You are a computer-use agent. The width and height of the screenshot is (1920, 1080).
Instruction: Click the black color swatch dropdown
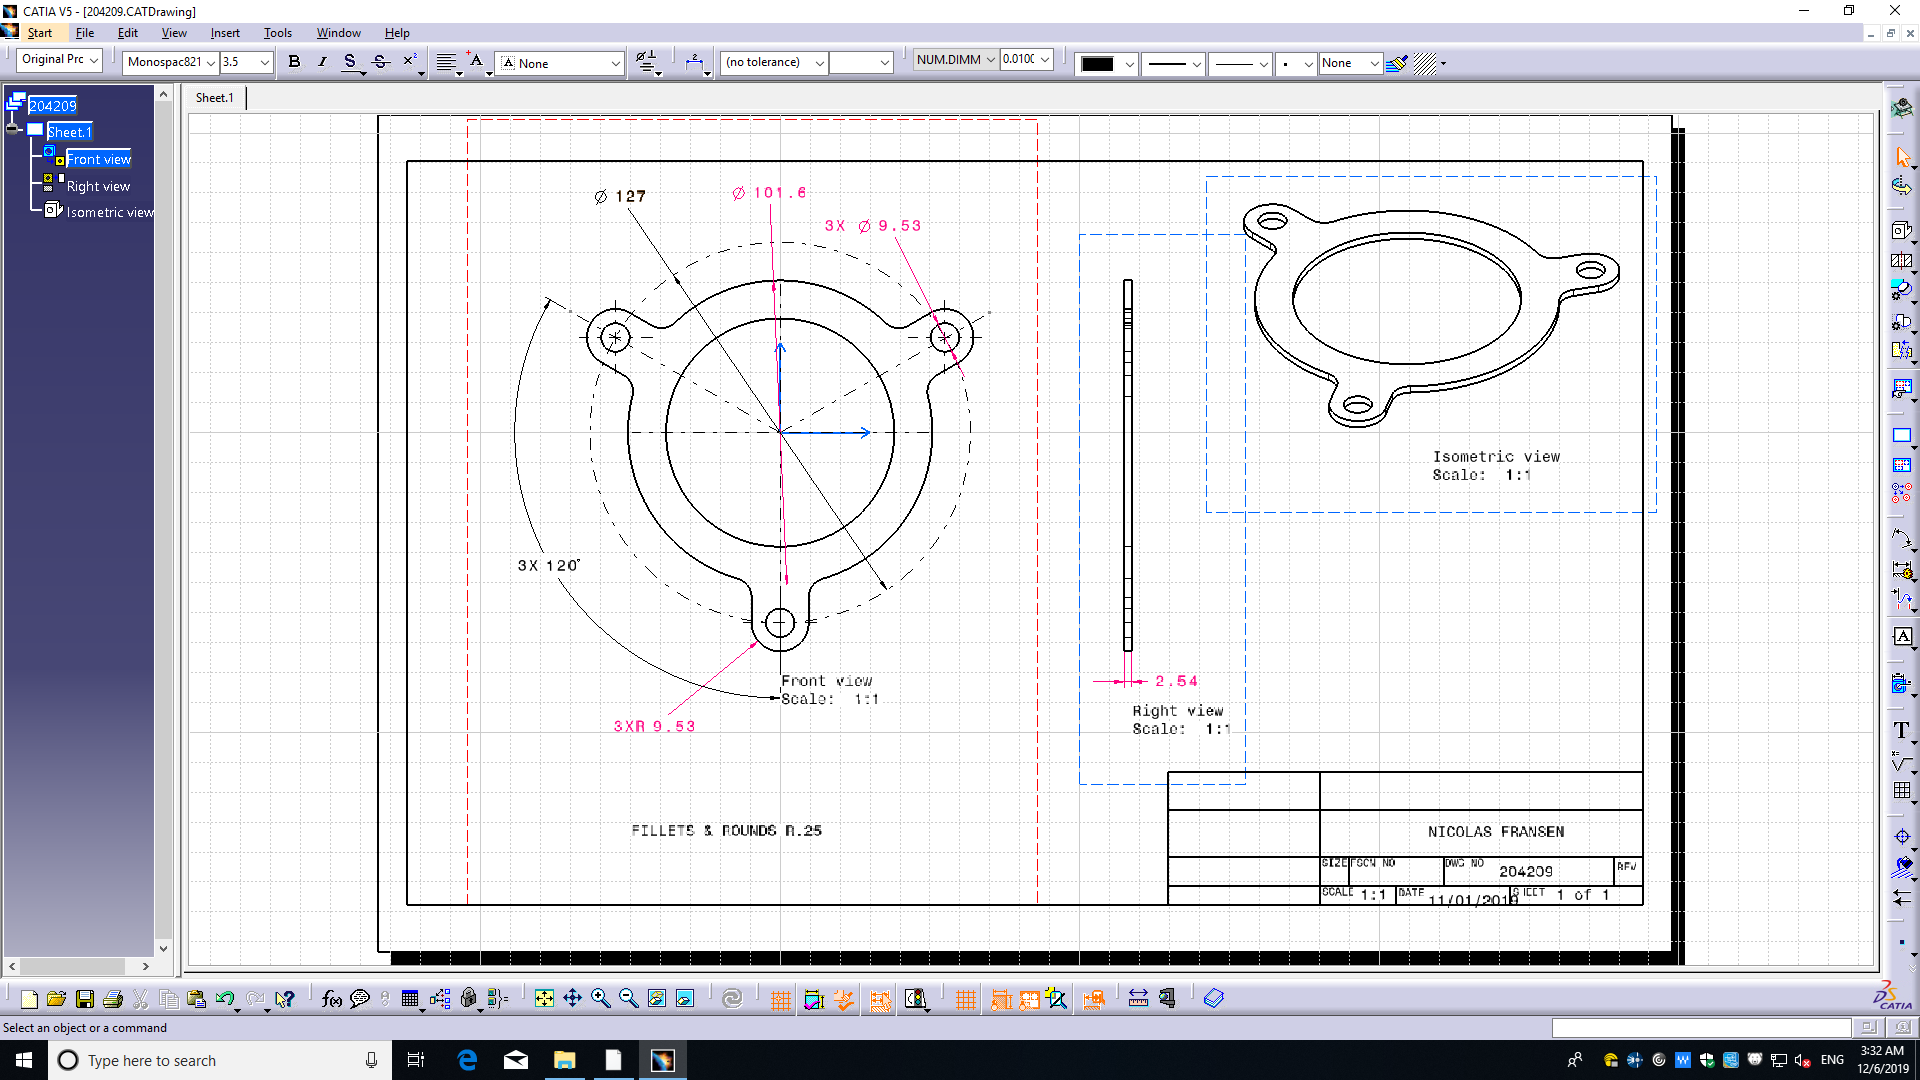[x=1129, y=63]
